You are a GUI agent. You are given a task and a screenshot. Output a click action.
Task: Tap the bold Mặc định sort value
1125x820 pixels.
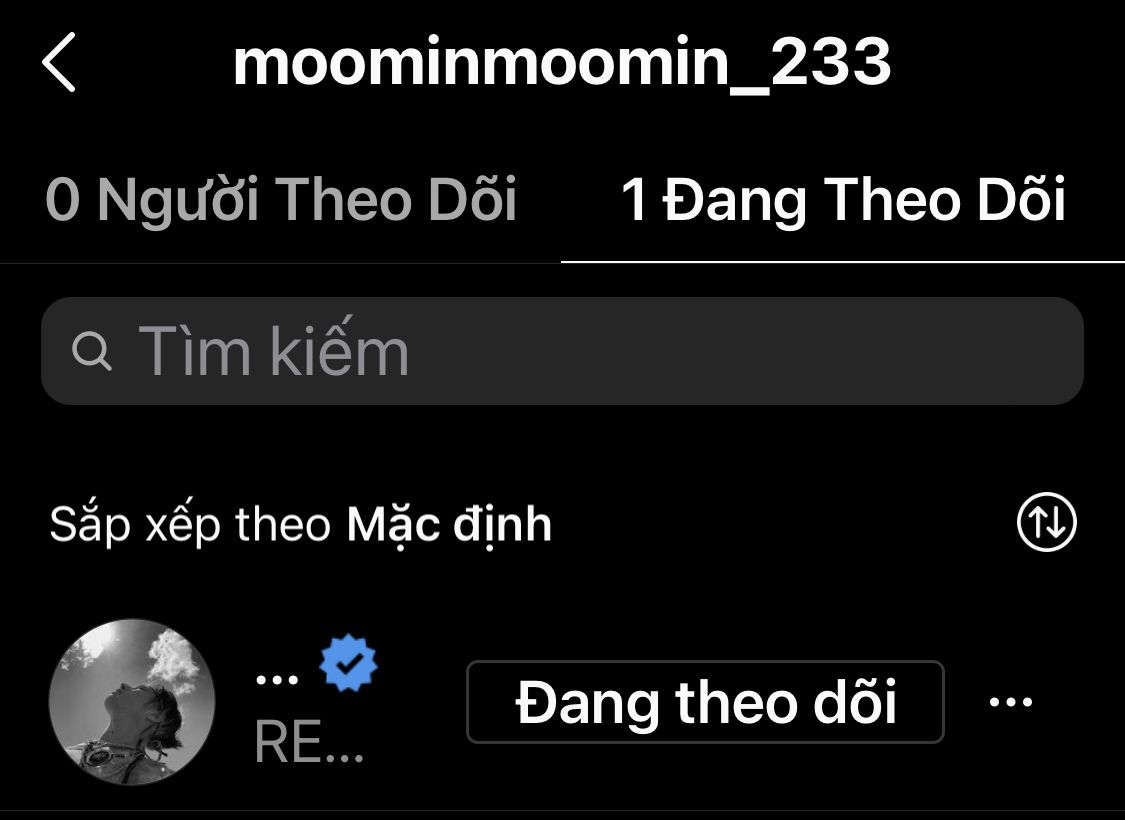coord(449,524)
